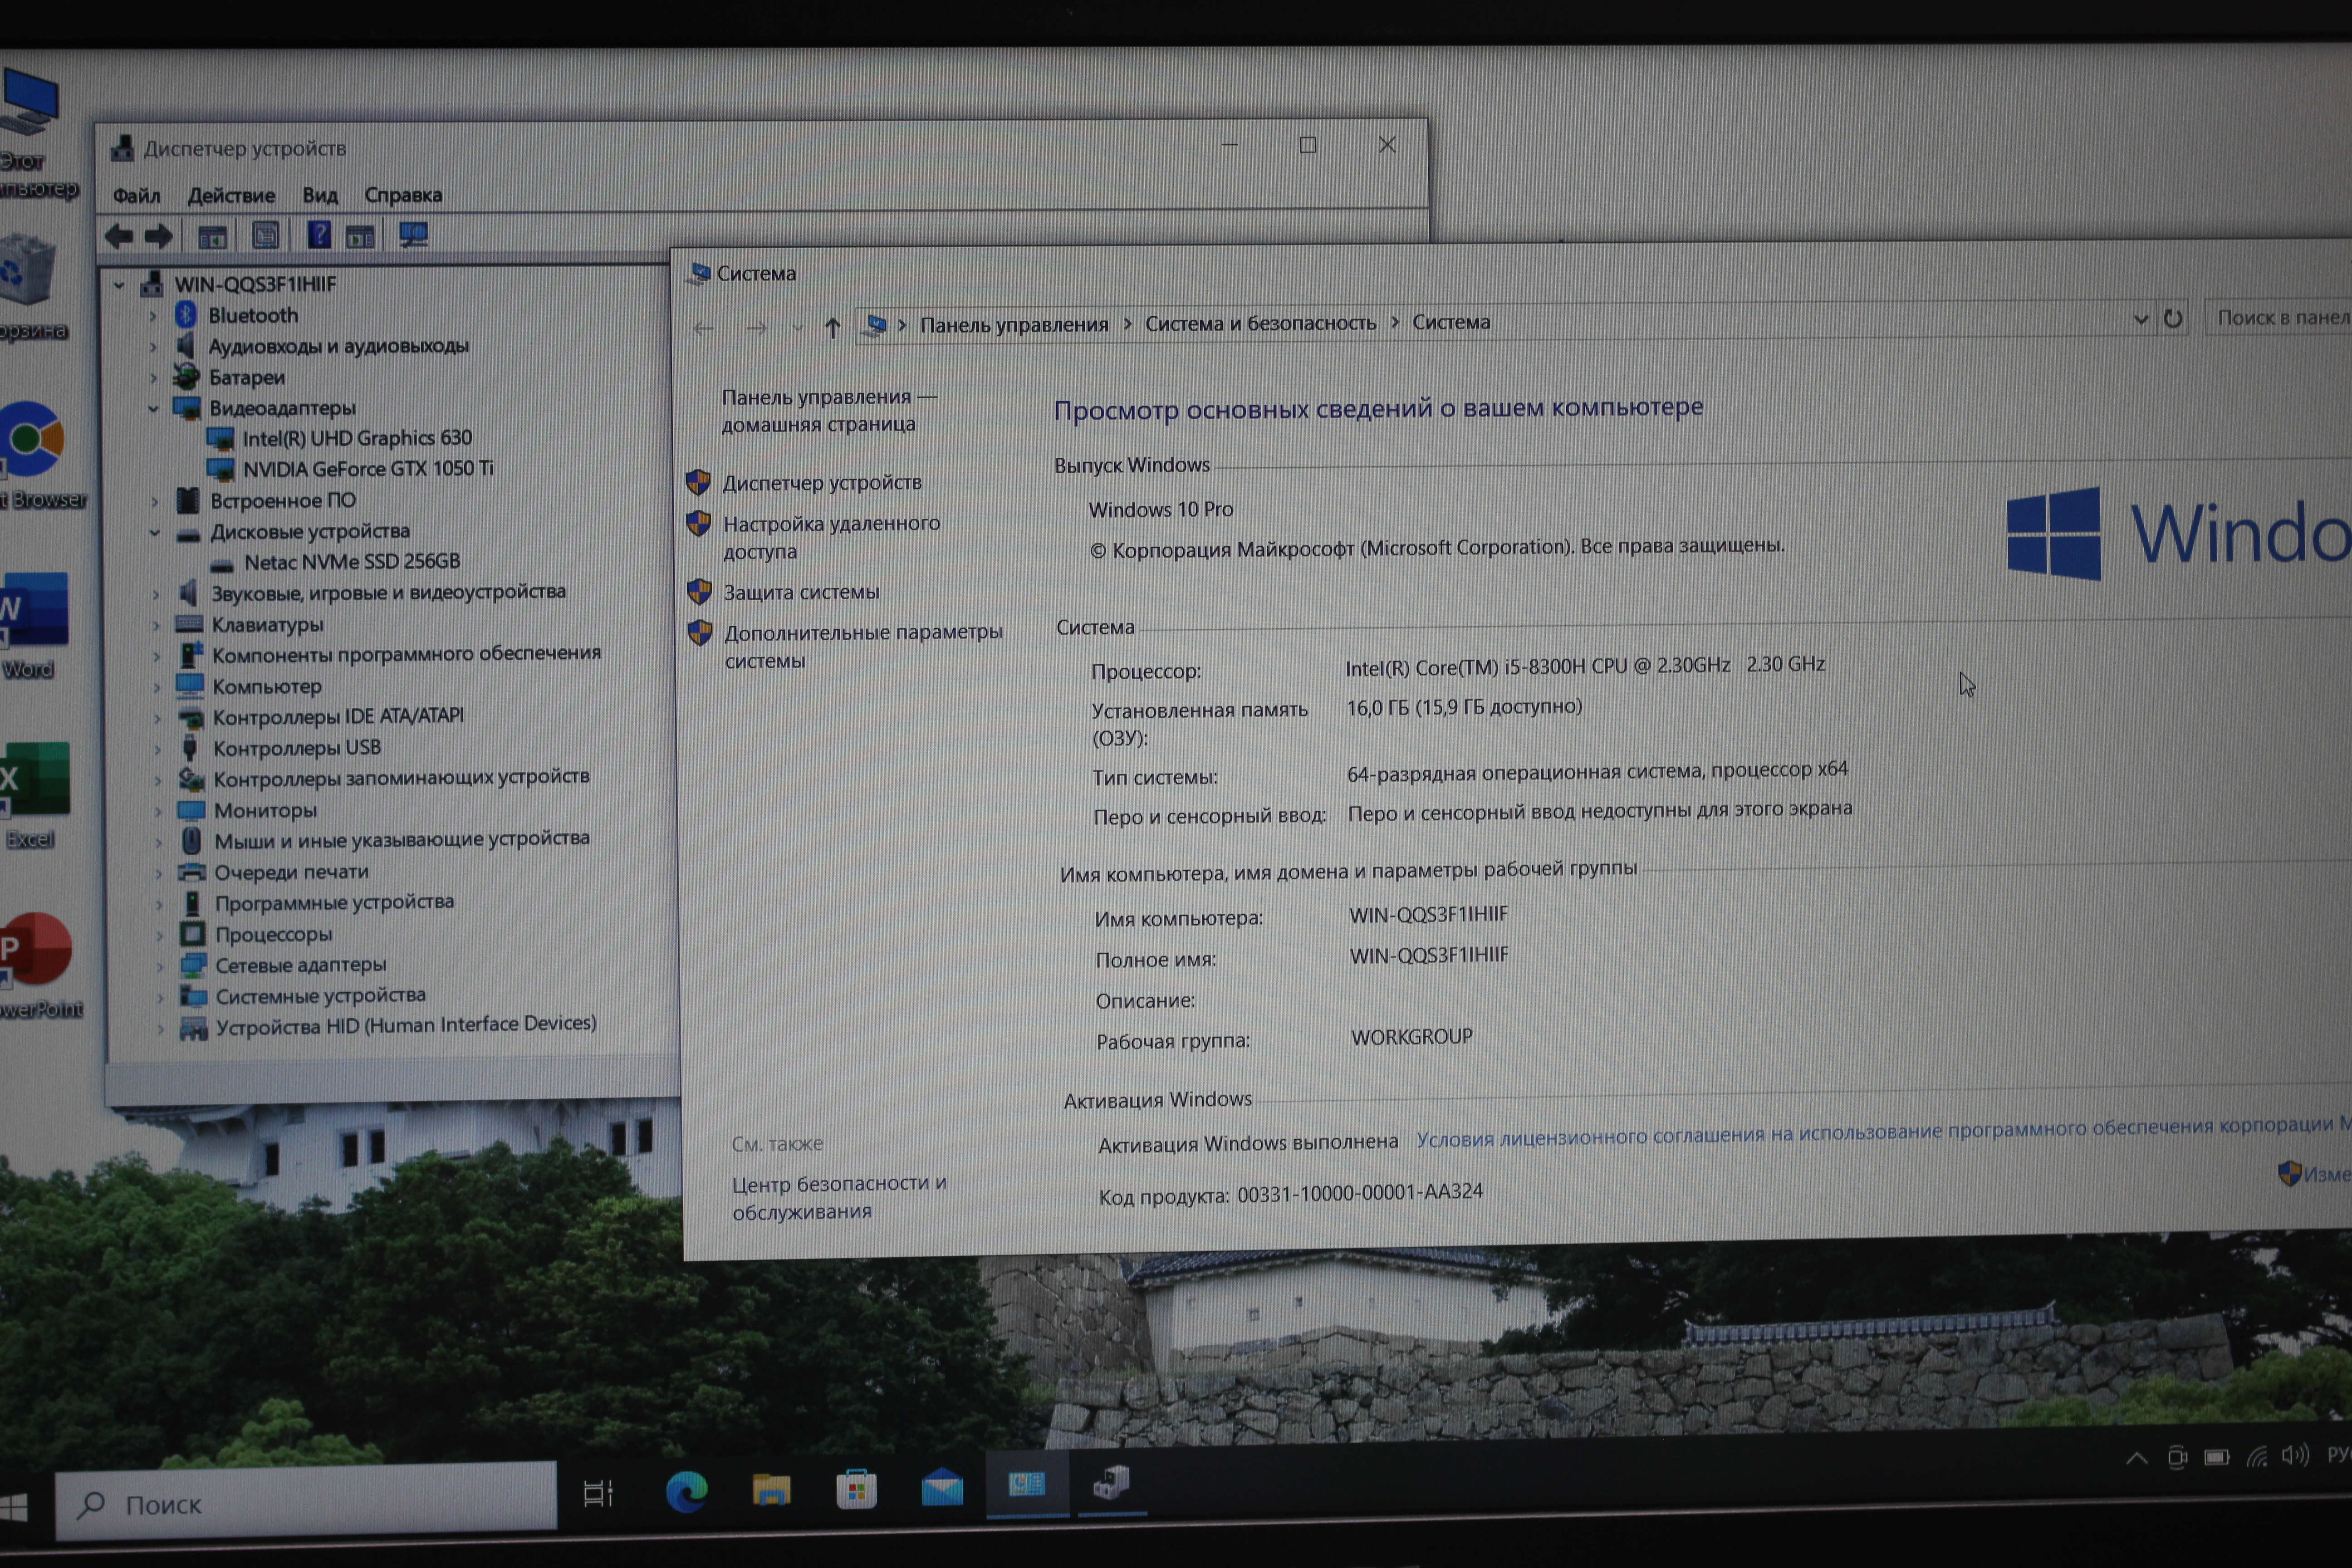Open Microsoft Edge from the taskbar
The image size is (2352, 1568).
pyautogui.click(x=686, y=1491)
